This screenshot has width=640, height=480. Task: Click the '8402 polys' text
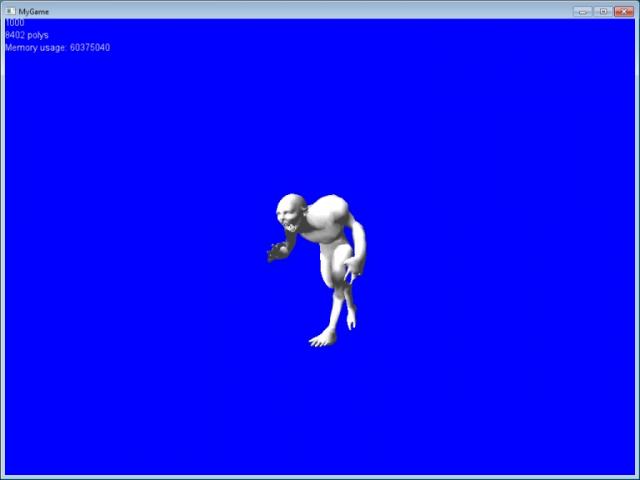point(27,35)
